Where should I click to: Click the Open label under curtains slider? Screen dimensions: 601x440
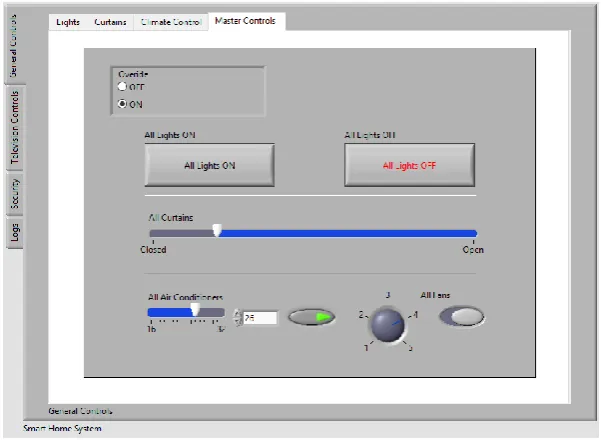tap(473, 250)
